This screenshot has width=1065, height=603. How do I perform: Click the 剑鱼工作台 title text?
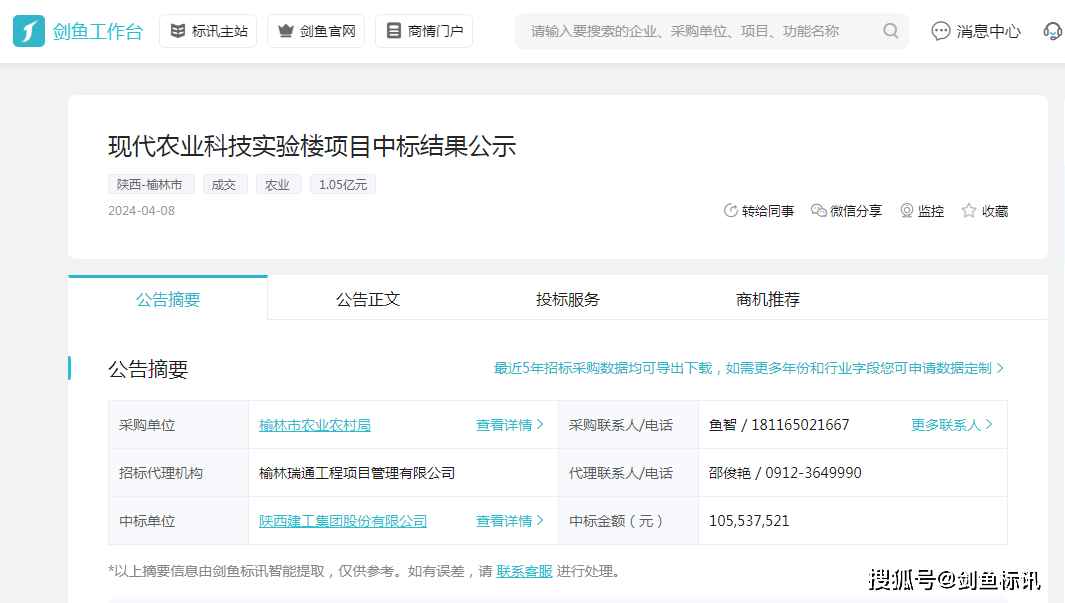98,31
